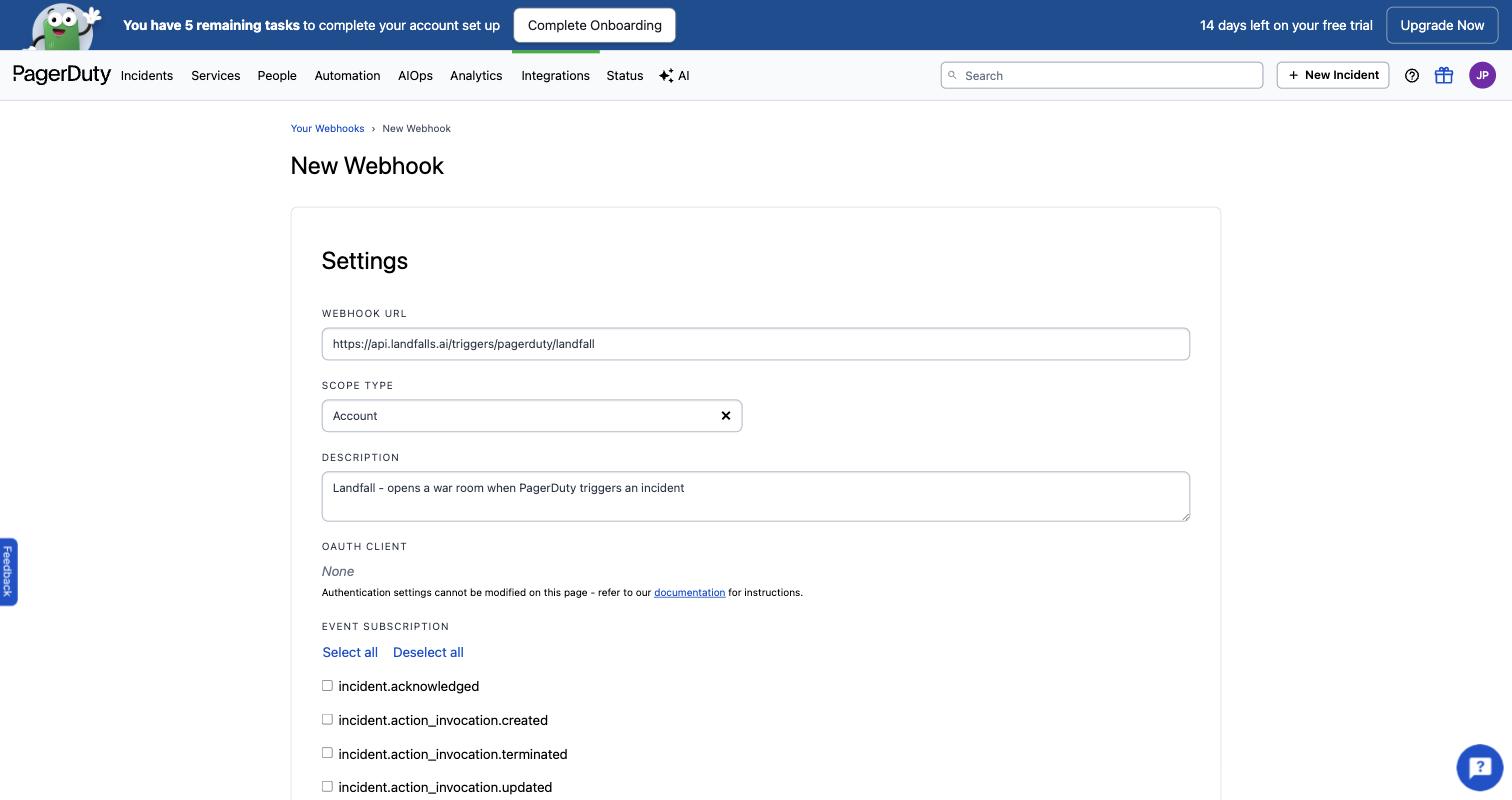Click '14 days left on your free trial' text
1512x800 pixels.
1286,25
